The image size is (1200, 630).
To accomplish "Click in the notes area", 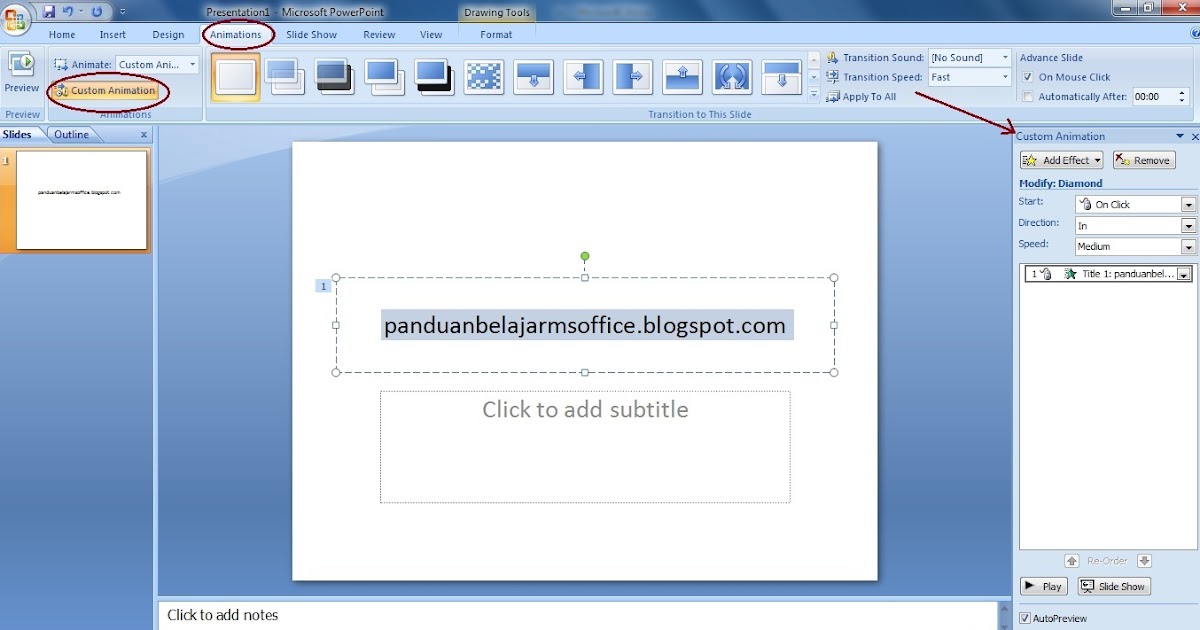I will 577,615.
